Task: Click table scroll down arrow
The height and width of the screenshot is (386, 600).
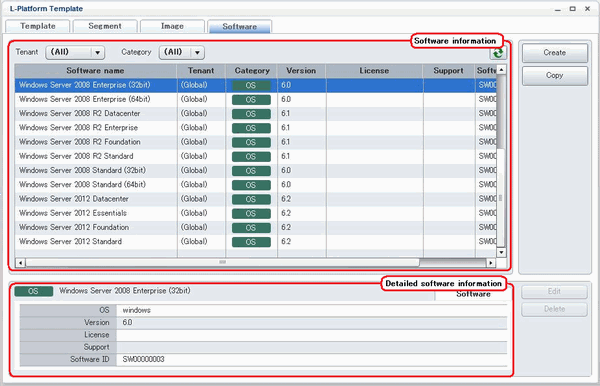Action: (501, 252)
